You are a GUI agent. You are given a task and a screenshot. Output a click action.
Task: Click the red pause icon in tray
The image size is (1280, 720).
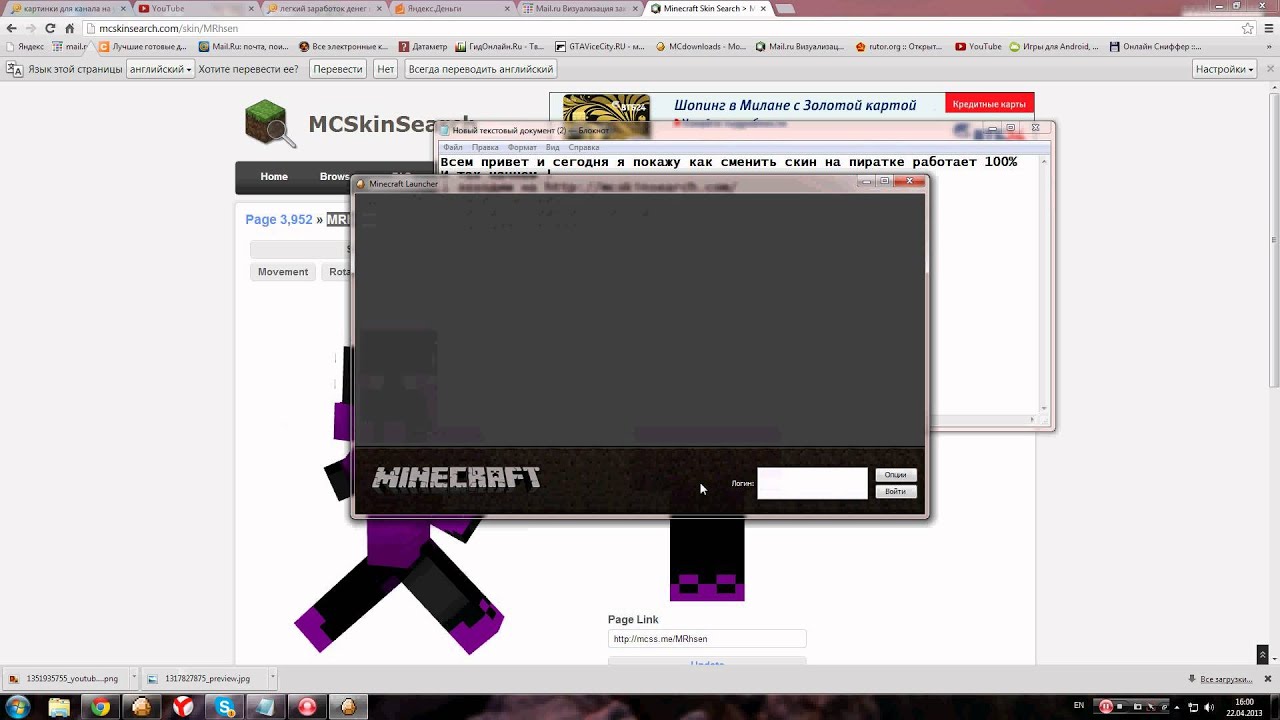tap(1106, 706)
